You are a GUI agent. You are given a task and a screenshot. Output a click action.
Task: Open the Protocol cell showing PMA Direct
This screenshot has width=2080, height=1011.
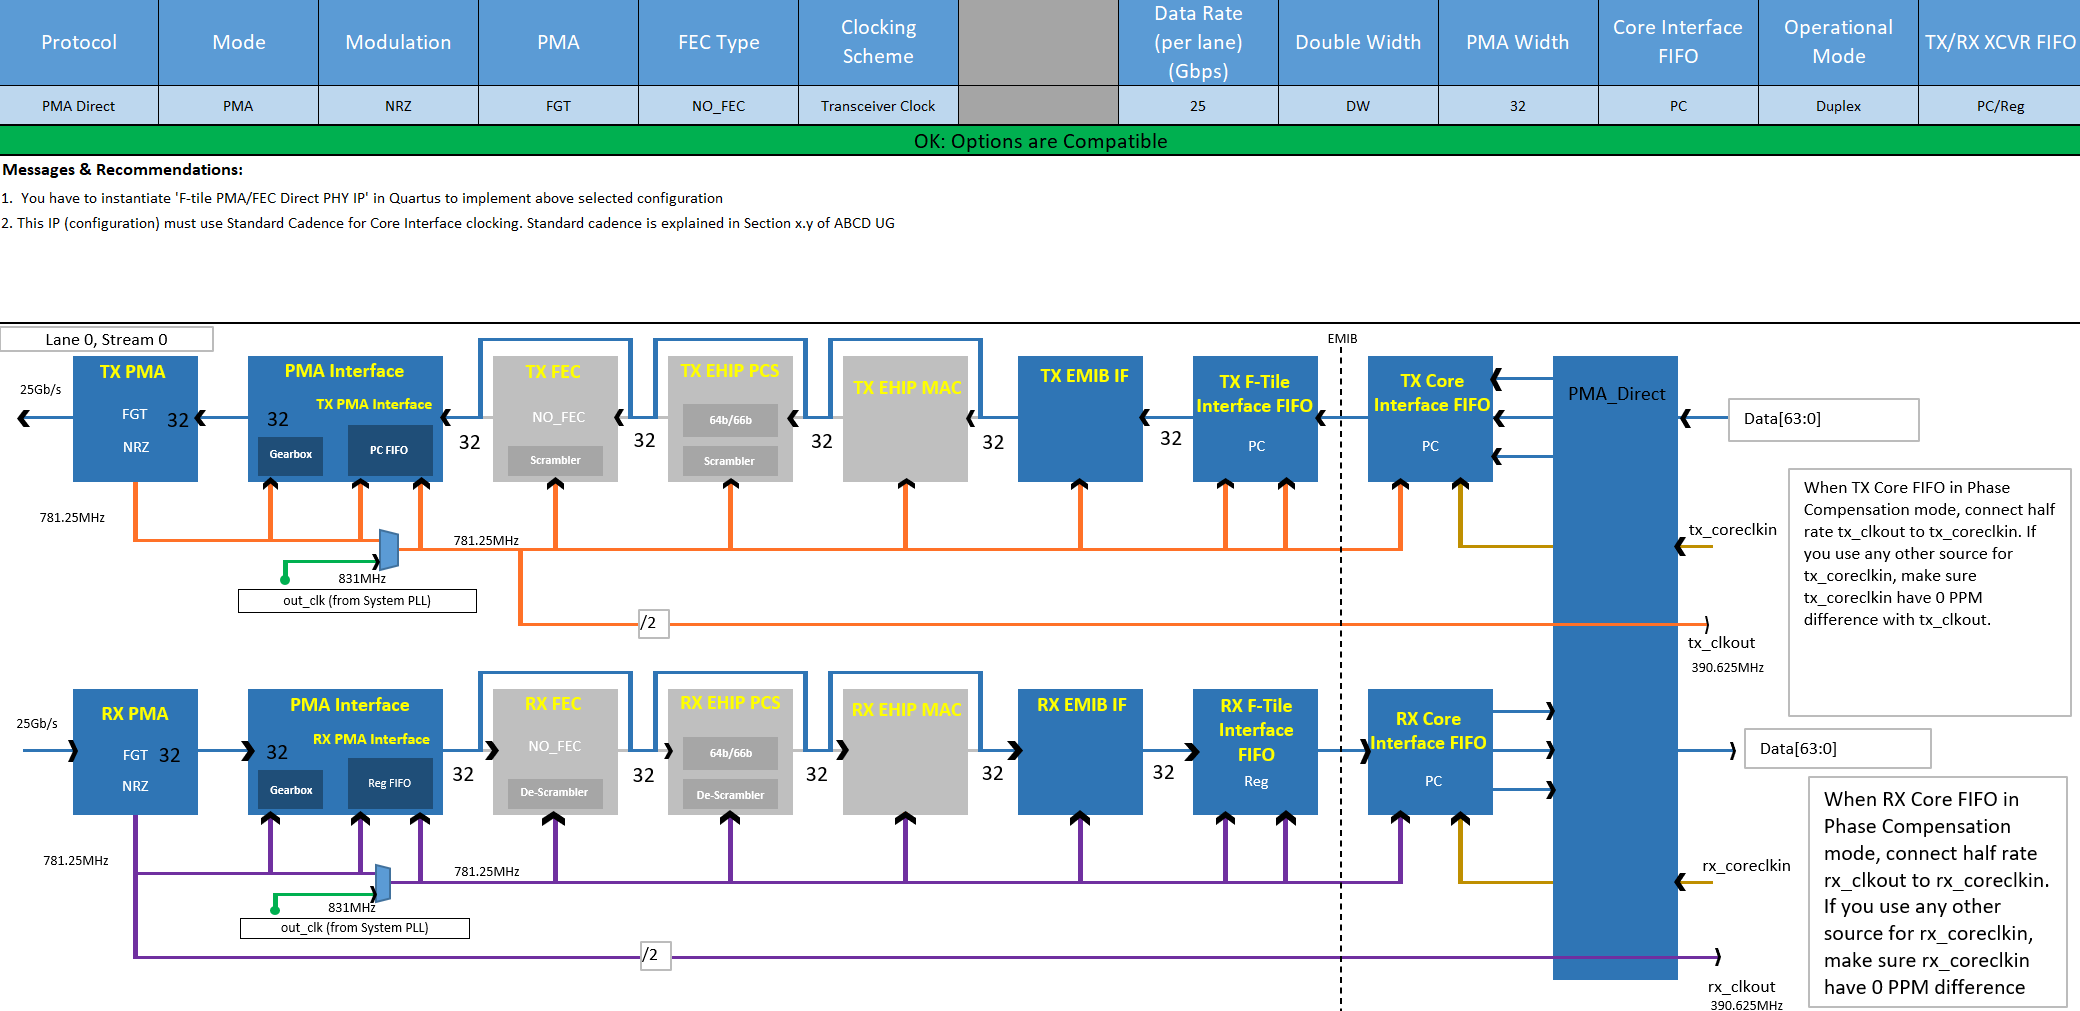(x=79, y=106)
